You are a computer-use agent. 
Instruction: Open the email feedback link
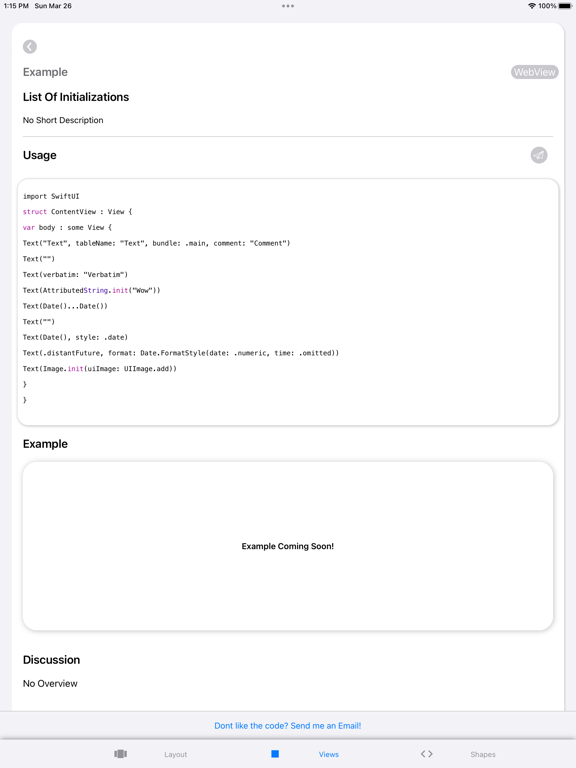tap(288, 725)
